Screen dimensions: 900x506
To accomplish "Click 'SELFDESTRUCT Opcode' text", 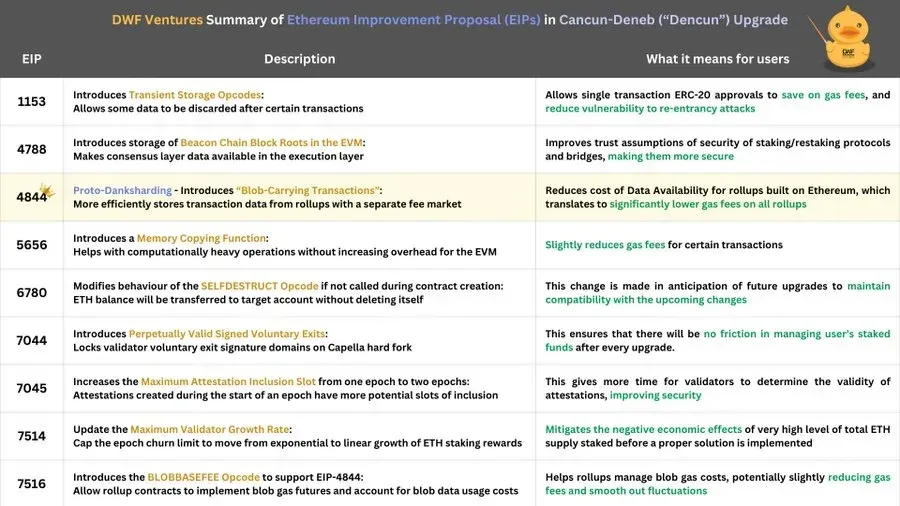I will click(x=259, y=286).
